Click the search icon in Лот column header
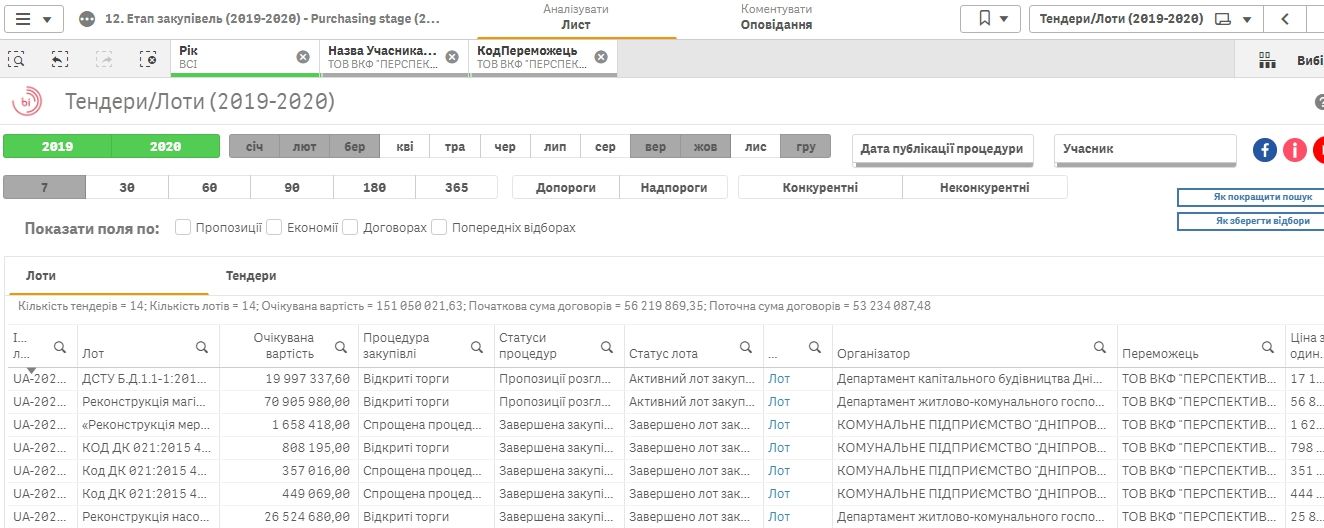The width and height of the screenshot is (1324, 528). pyautogui.click(x=202, y=347)
